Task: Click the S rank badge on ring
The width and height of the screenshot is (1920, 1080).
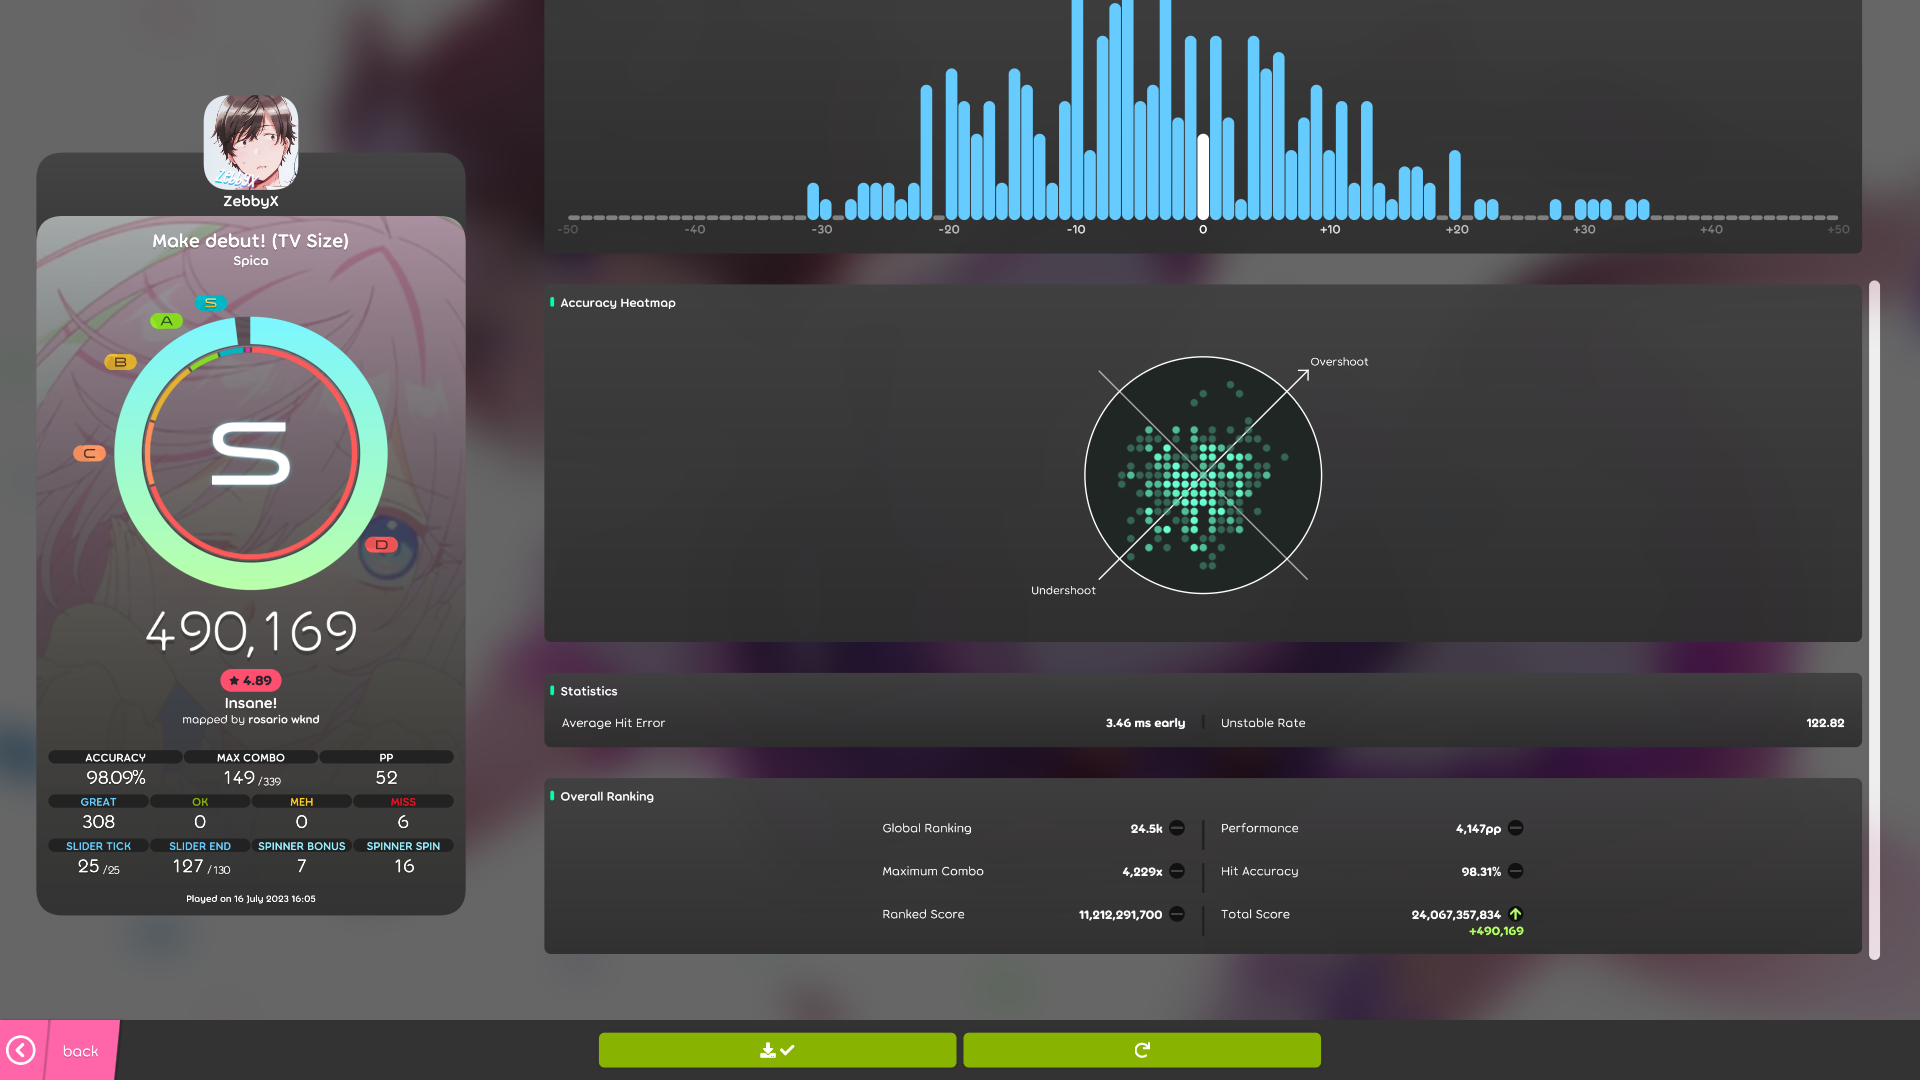Action: (211, 303)
